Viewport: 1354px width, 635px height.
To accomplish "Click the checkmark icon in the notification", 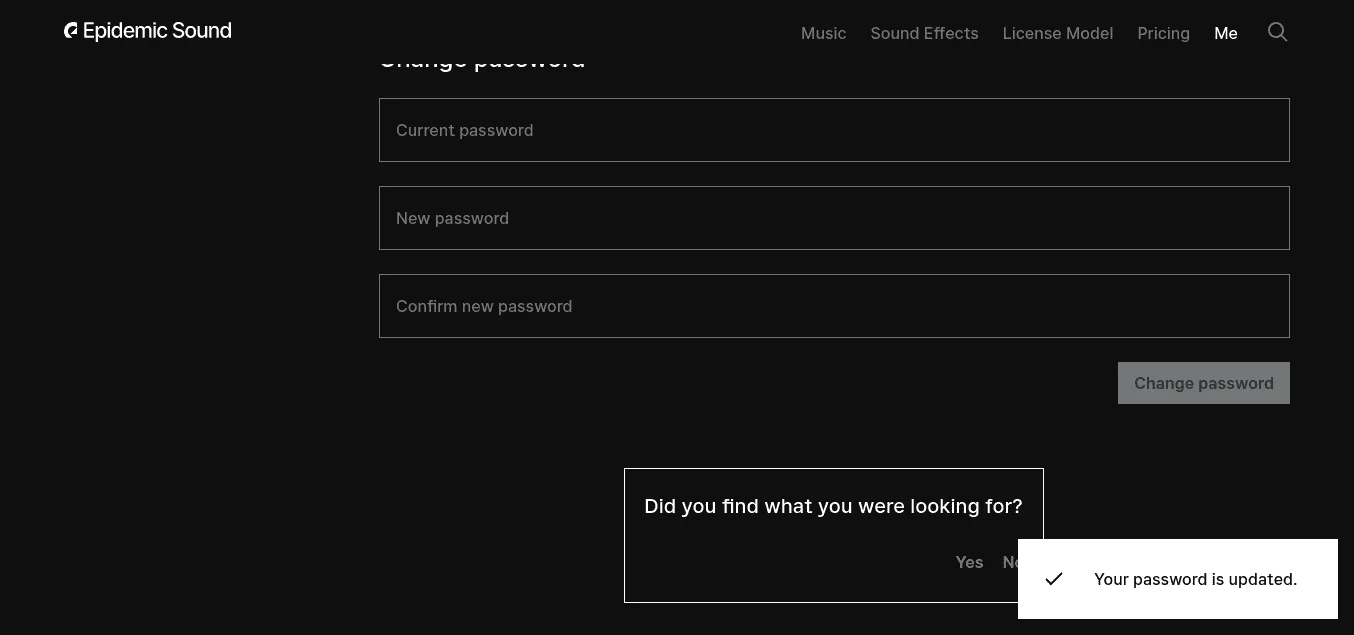I will [x=1054, y=579].
